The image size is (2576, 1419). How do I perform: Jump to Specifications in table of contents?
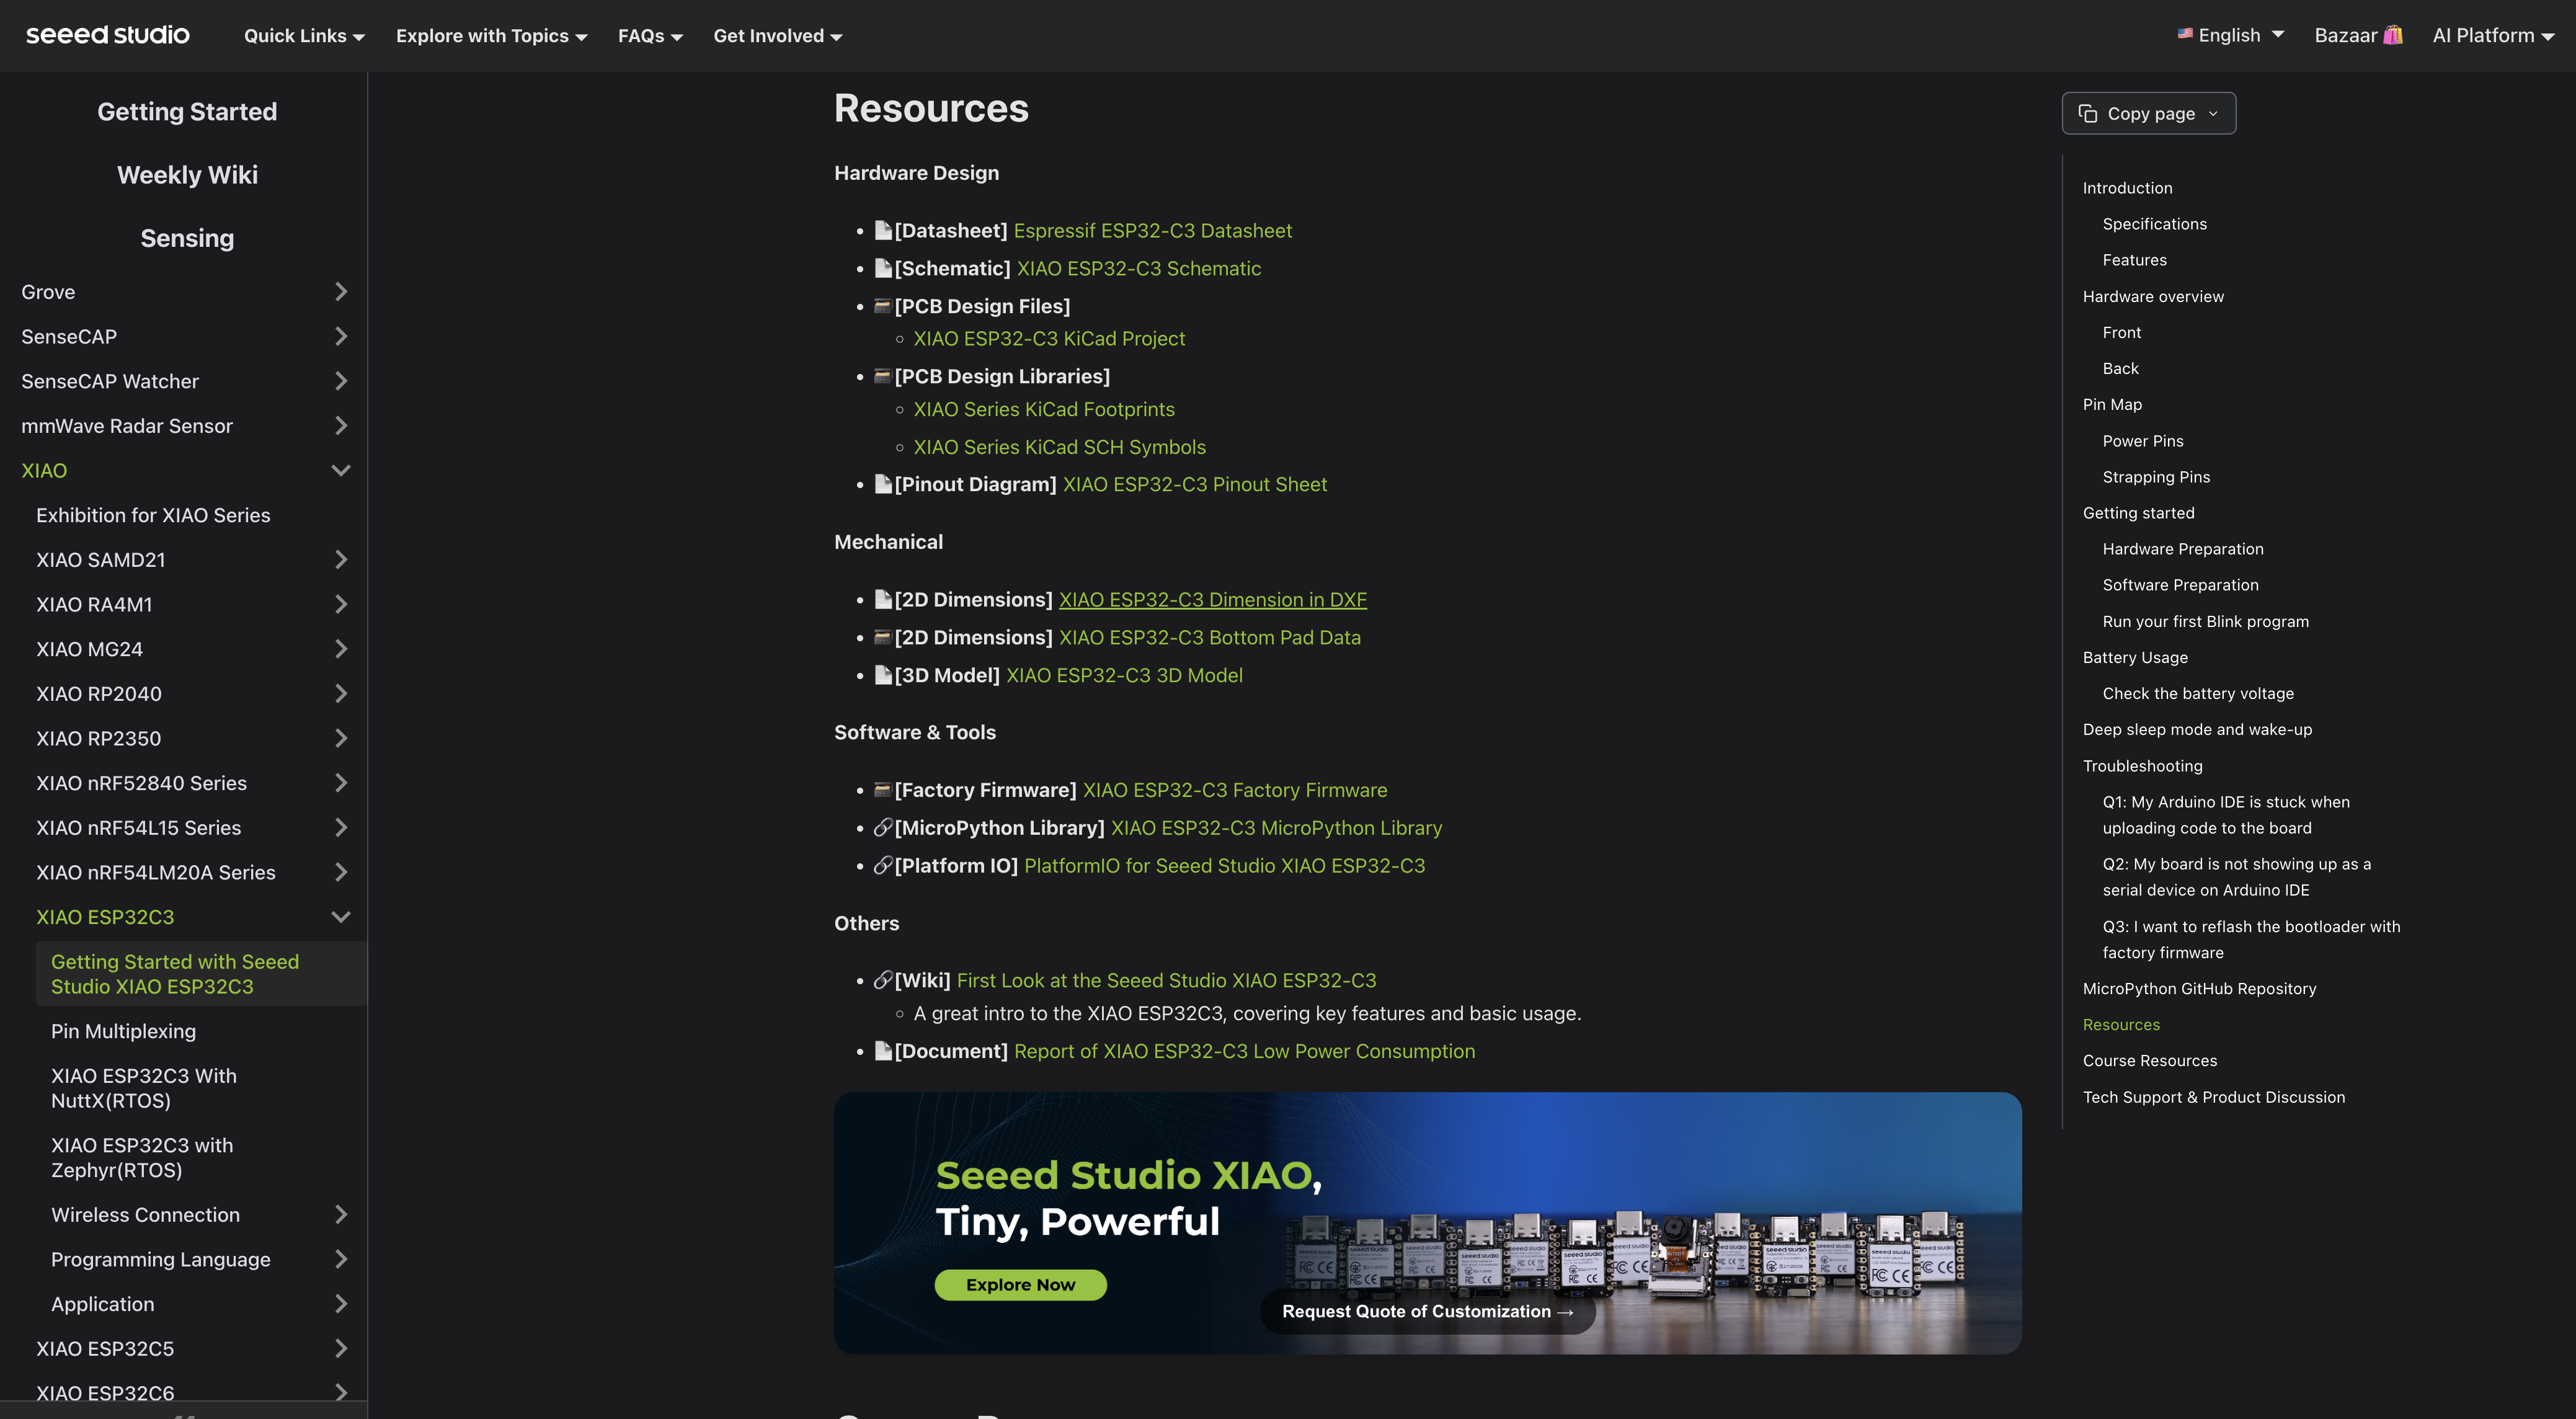(x=2154, y=224)
